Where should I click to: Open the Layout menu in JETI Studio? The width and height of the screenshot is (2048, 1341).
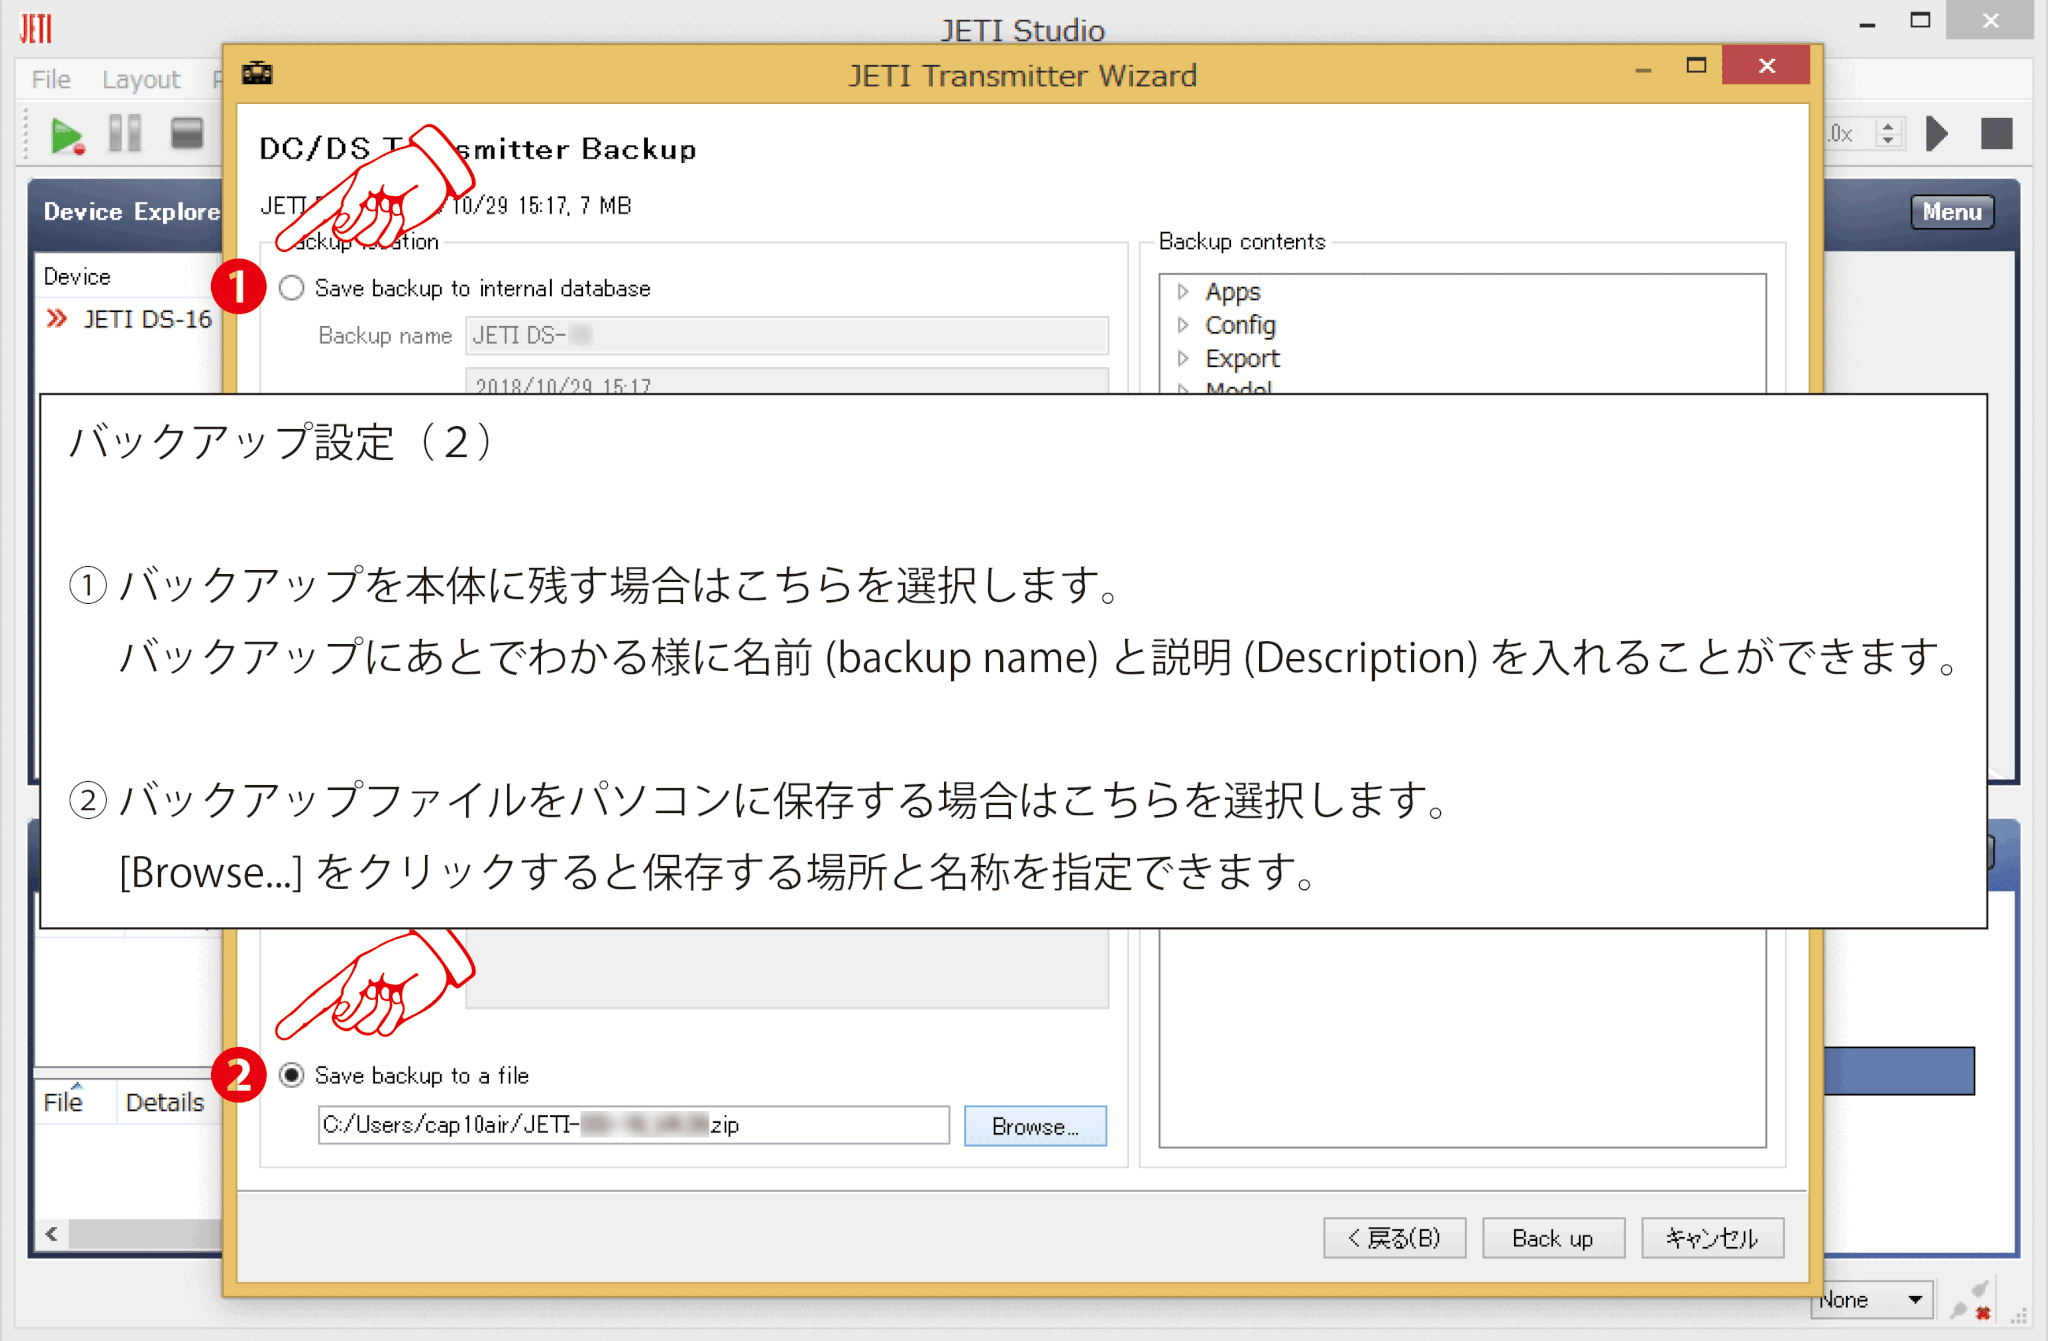[x=141, y=79]
